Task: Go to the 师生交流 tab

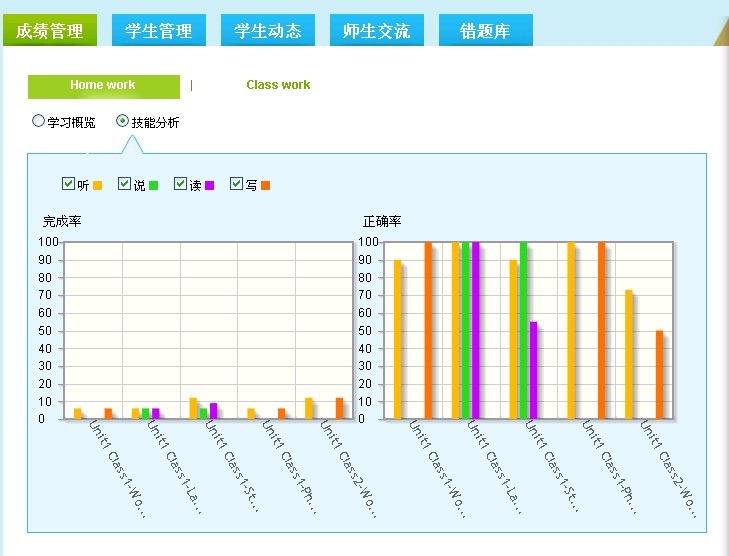Action: [x=377, y=31]
